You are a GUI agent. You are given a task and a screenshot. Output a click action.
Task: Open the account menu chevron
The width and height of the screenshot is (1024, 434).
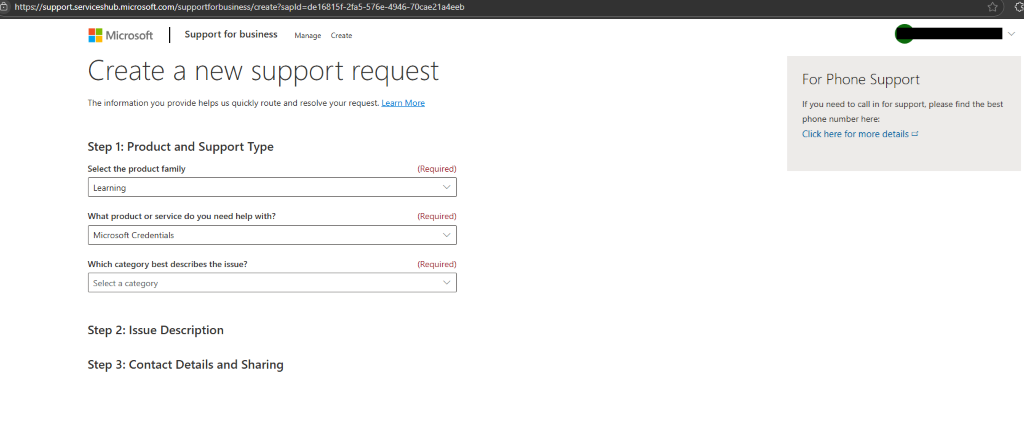click(x=1012, y=35)
